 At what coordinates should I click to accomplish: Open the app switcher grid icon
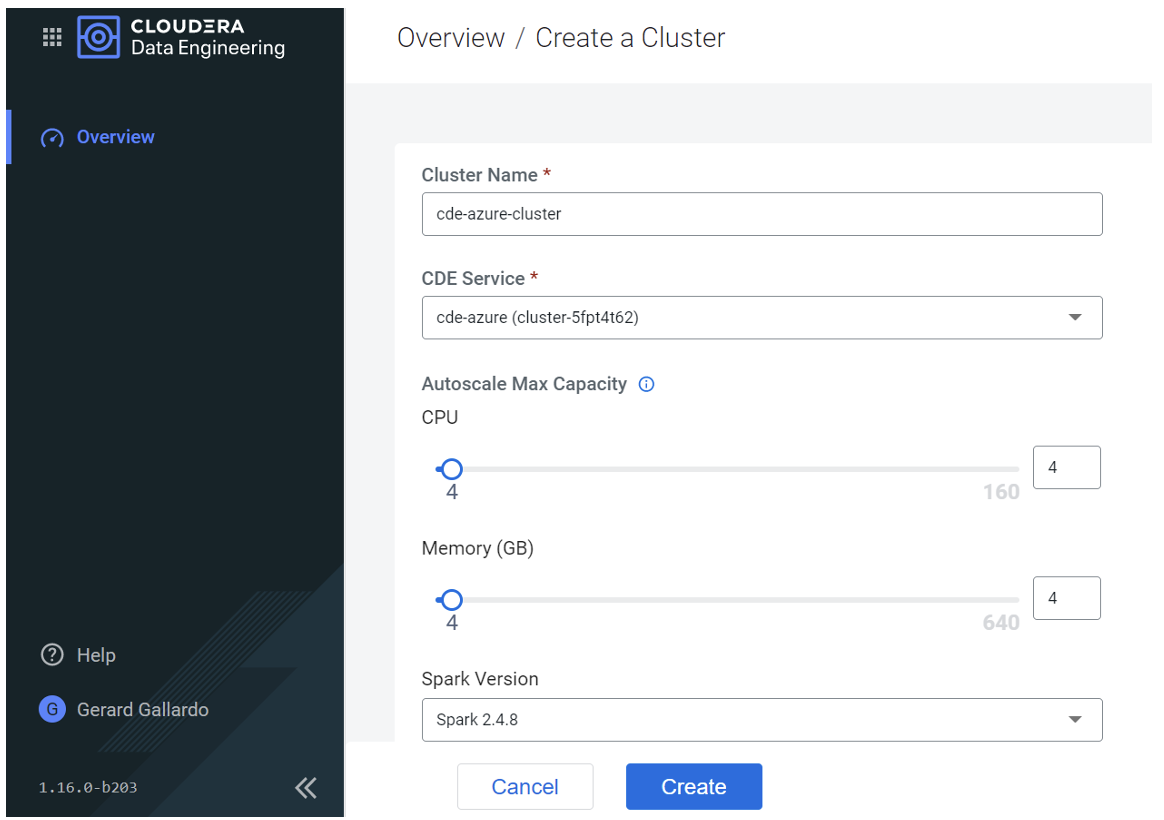pos(52,37)
